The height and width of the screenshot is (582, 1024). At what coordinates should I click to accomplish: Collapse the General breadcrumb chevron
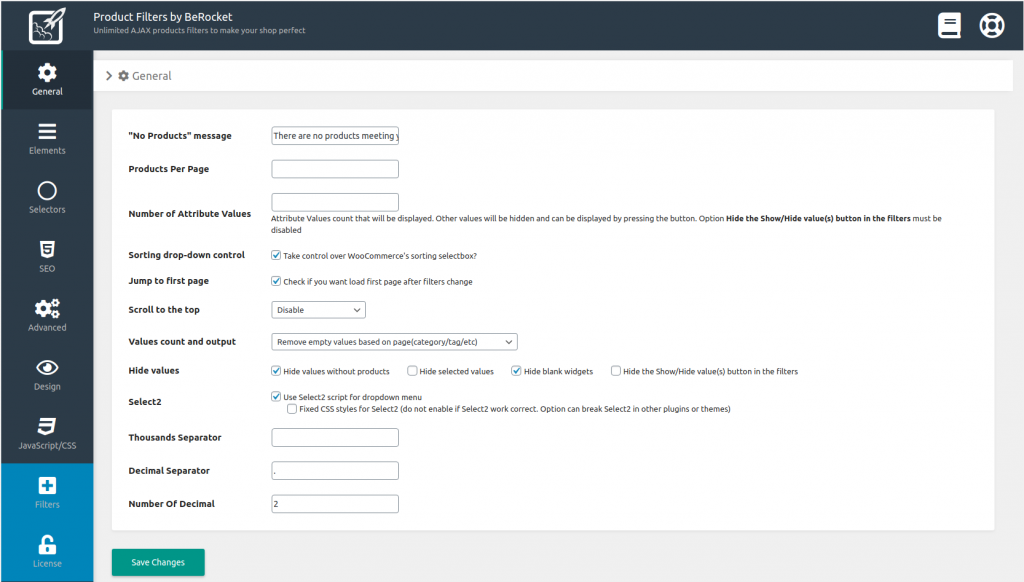(x=109, y=76)
